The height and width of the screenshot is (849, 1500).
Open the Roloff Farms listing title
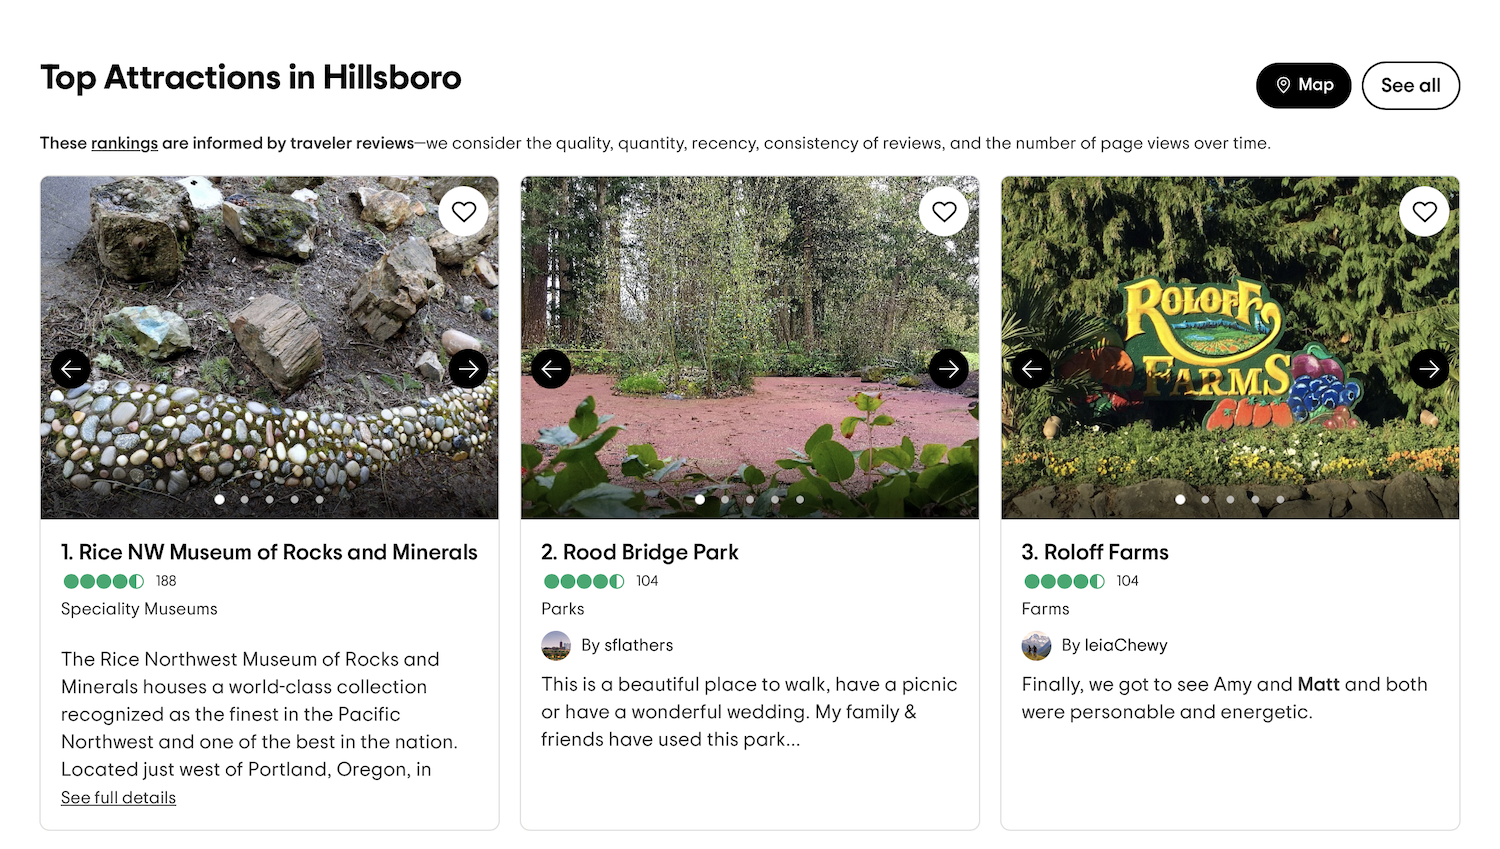pos(1095,552)
